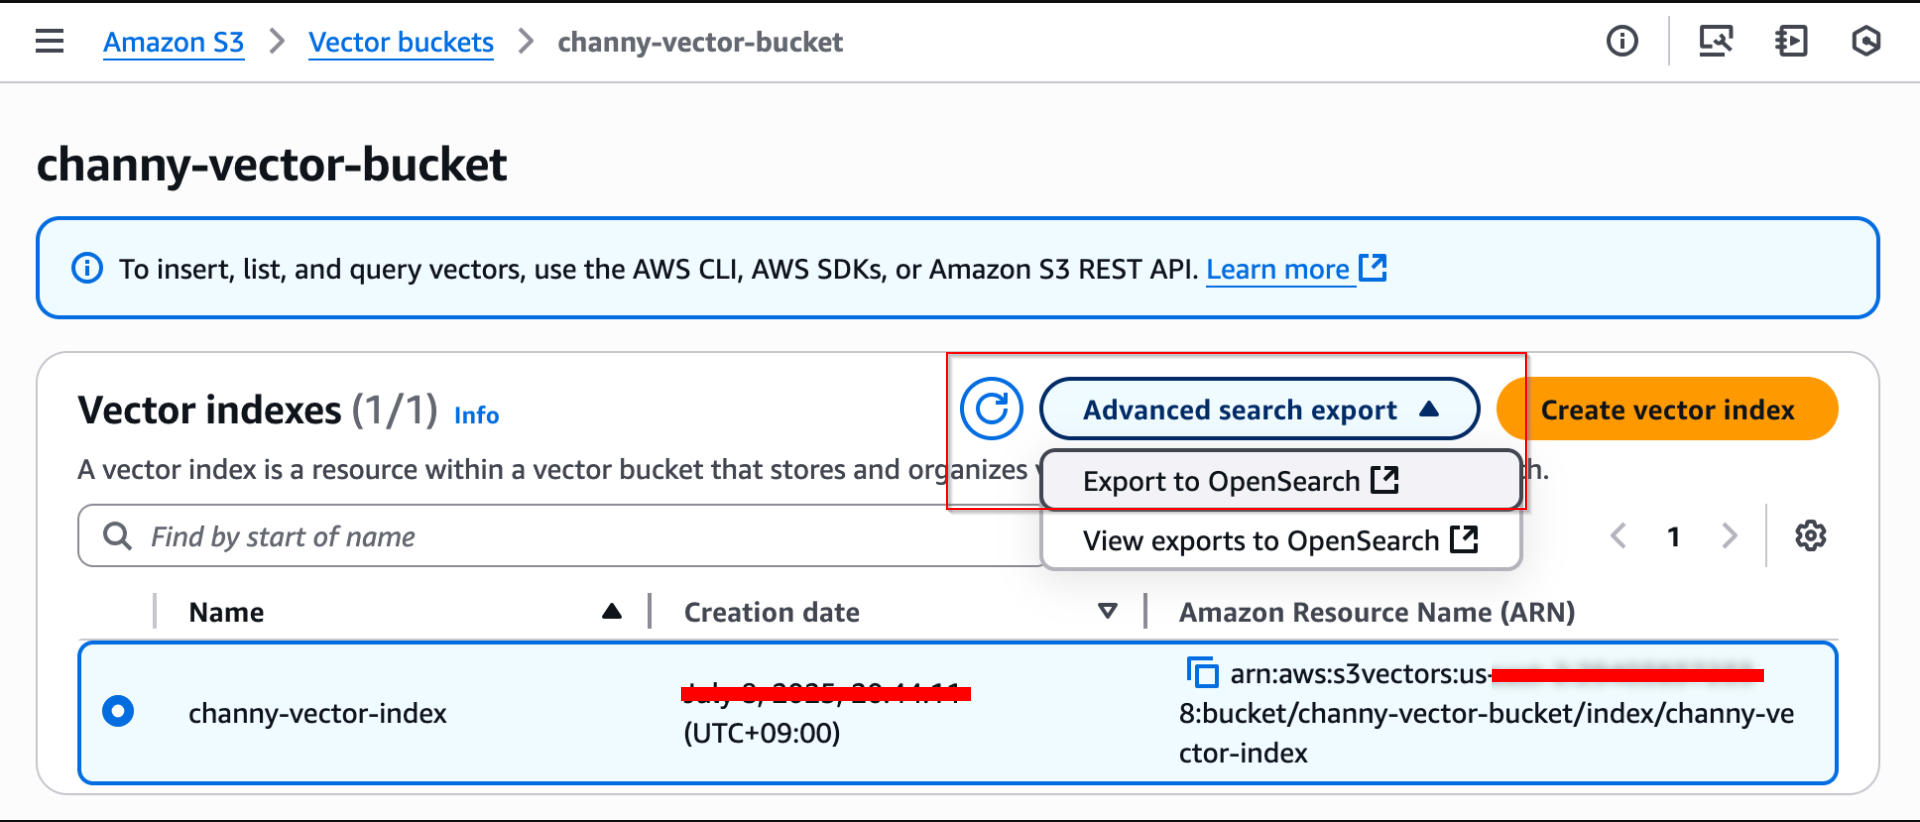Collapse the Advanced search export dropdown
Viewport: 1920px width, 822px height.
click(1259, 409)
